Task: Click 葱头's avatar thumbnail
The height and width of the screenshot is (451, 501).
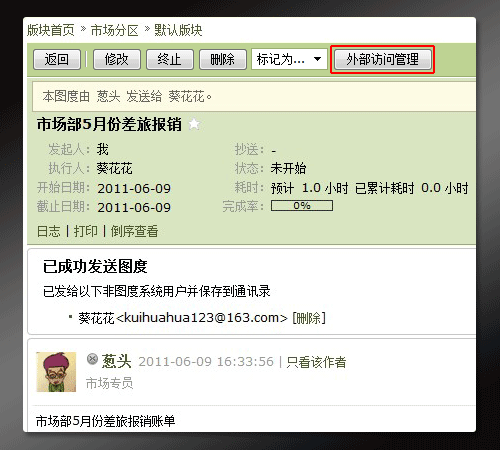Action: [x=56, y=372]
